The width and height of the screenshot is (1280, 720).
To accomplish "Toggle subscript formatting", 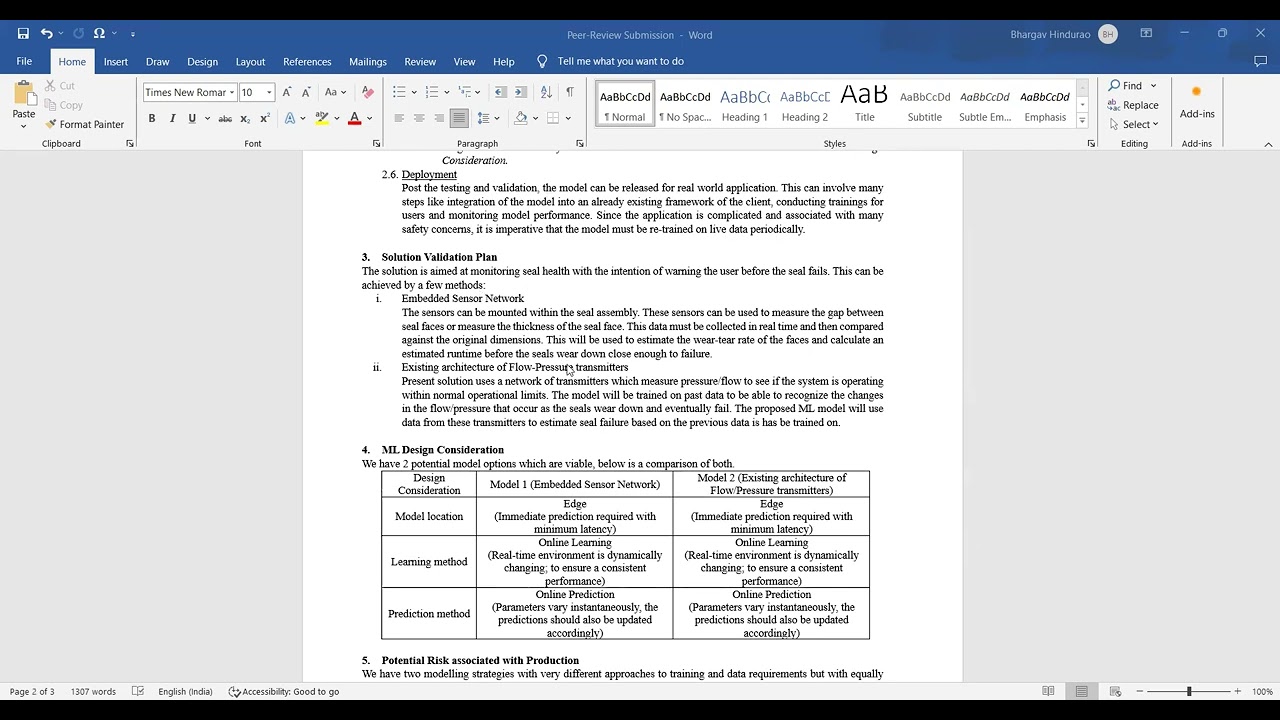I will point(245,118).
